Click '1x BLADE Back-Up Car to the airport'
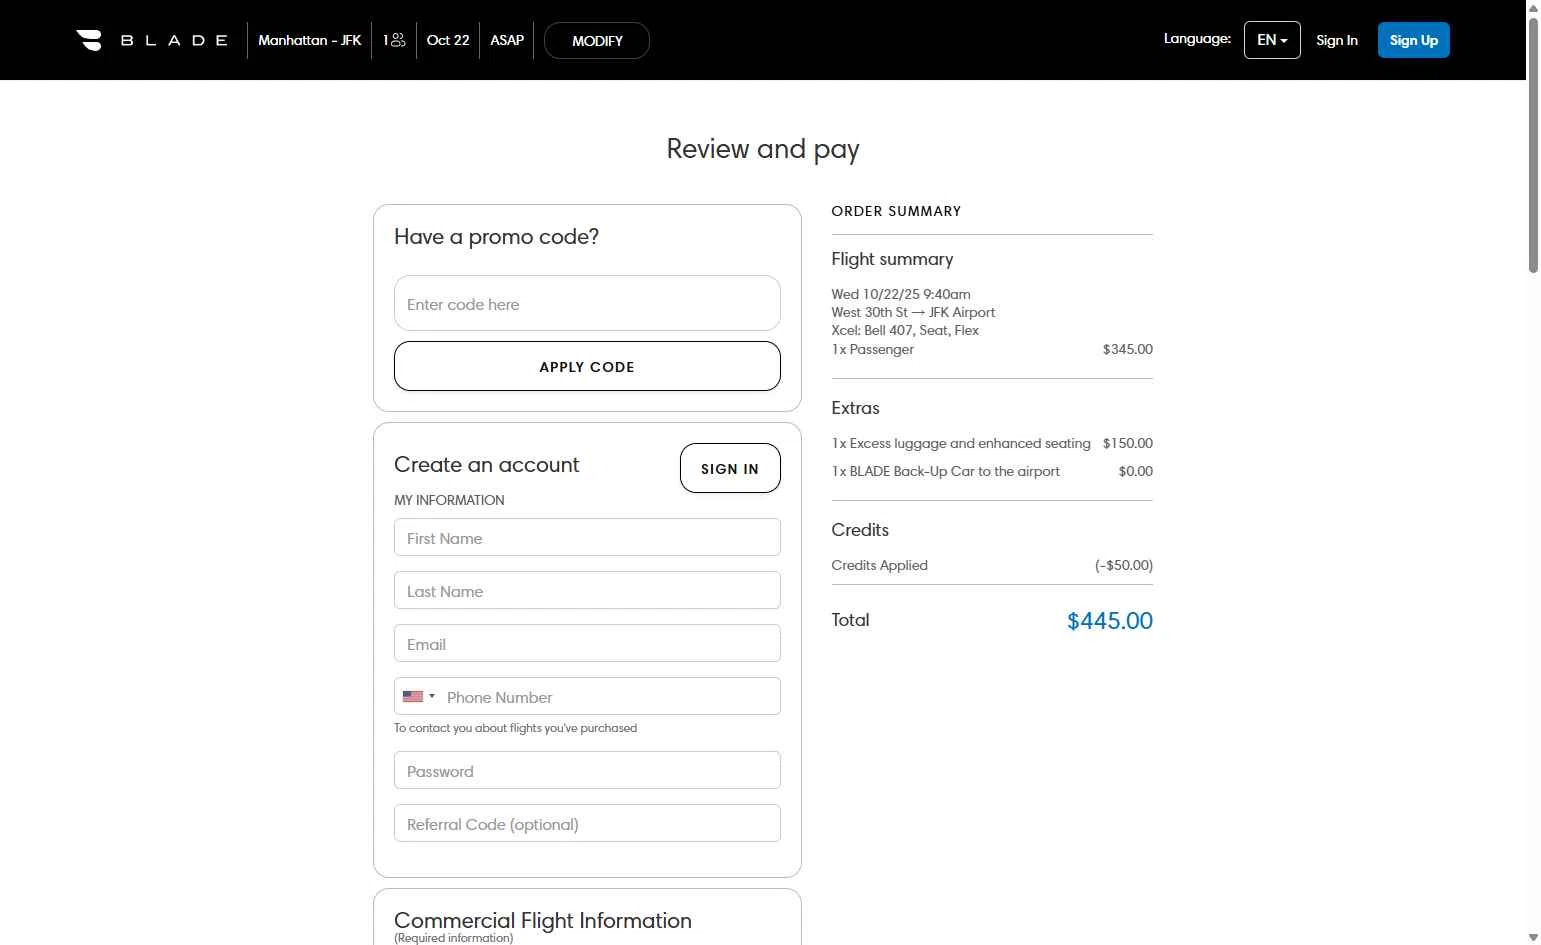1541x945 pixels. coord(945,471)
